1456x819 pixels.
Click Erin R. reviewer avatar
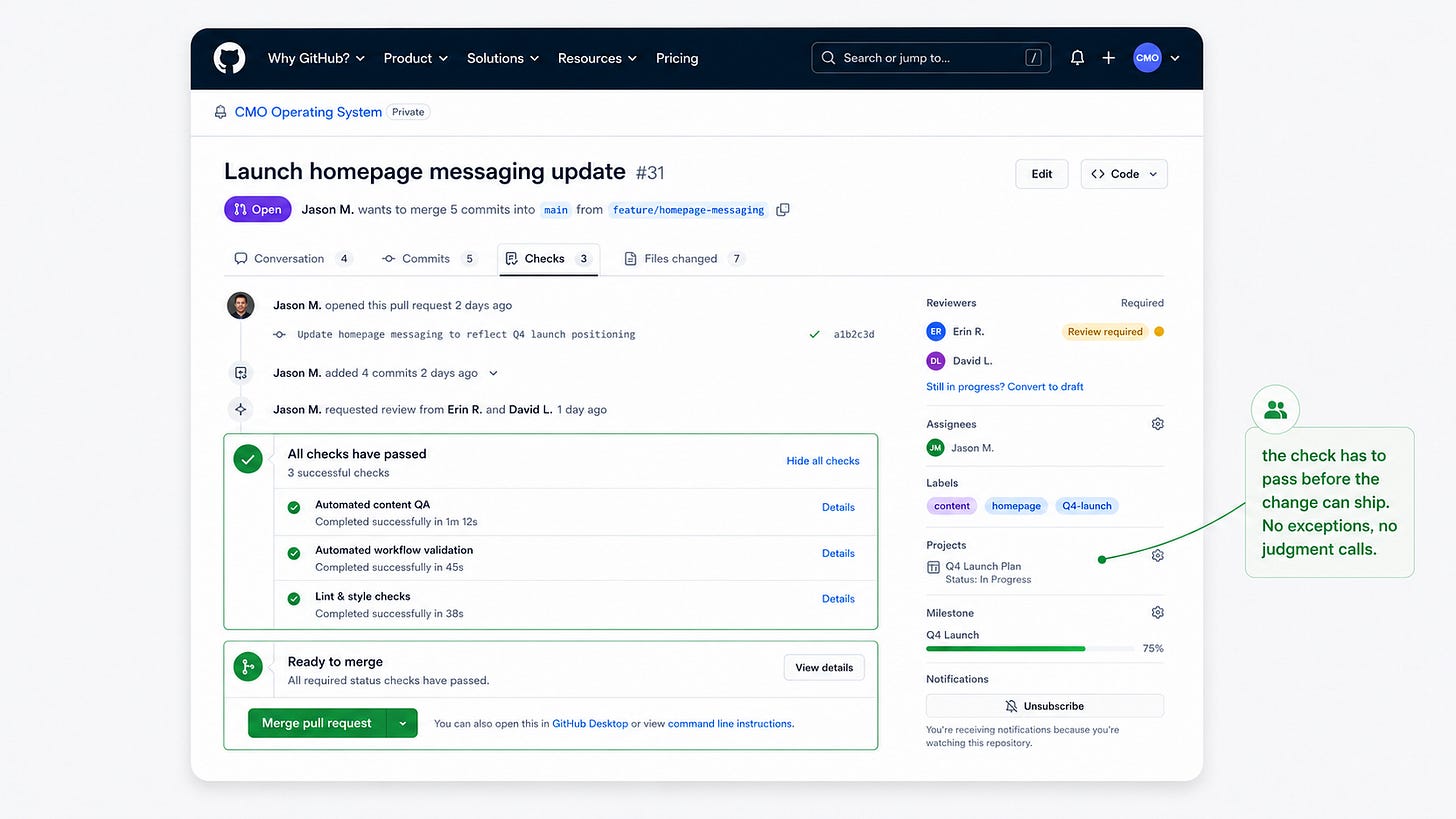[936, 332]
